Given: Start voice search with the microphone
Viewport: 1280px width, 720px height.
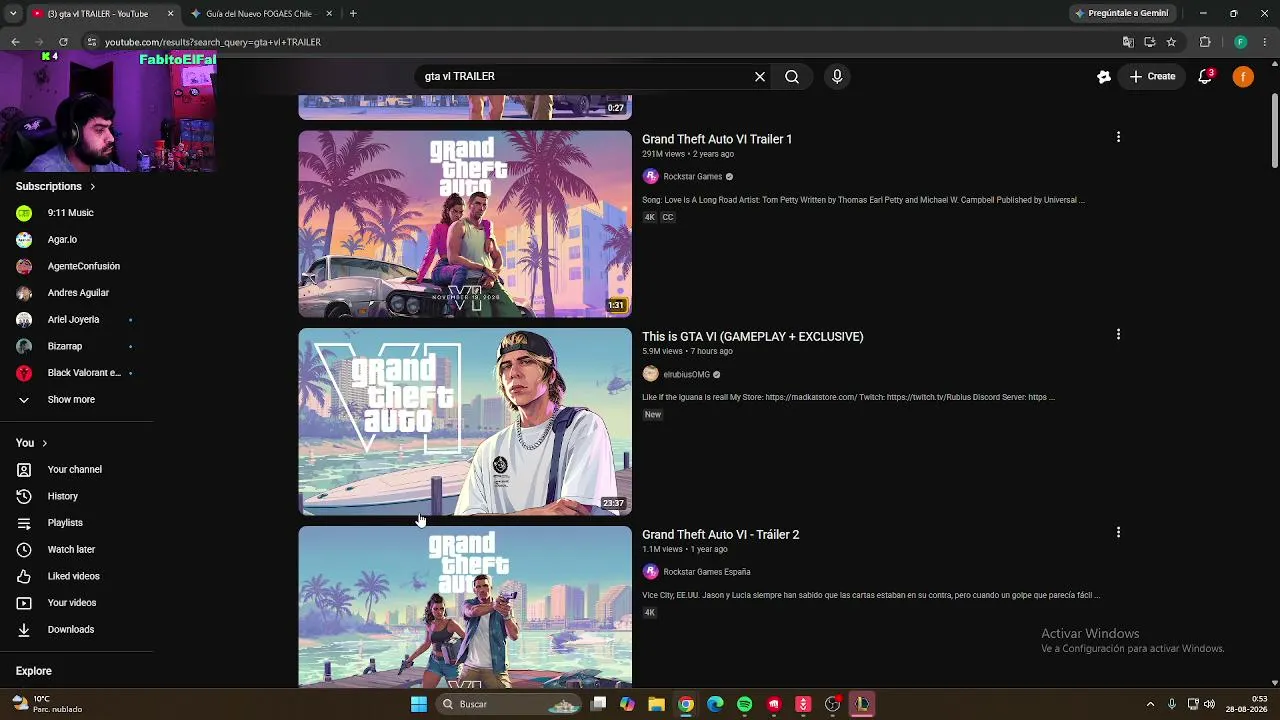Looking at the screenshot, I should [837, 76].
